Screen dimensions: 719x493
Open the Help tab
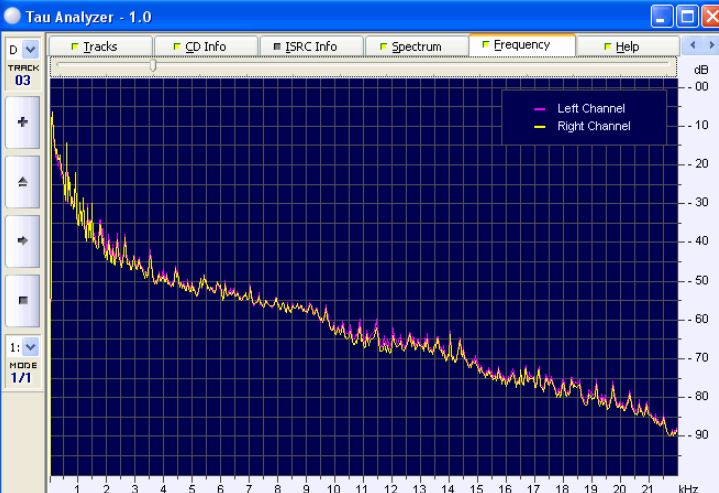(x=627, y=47)
